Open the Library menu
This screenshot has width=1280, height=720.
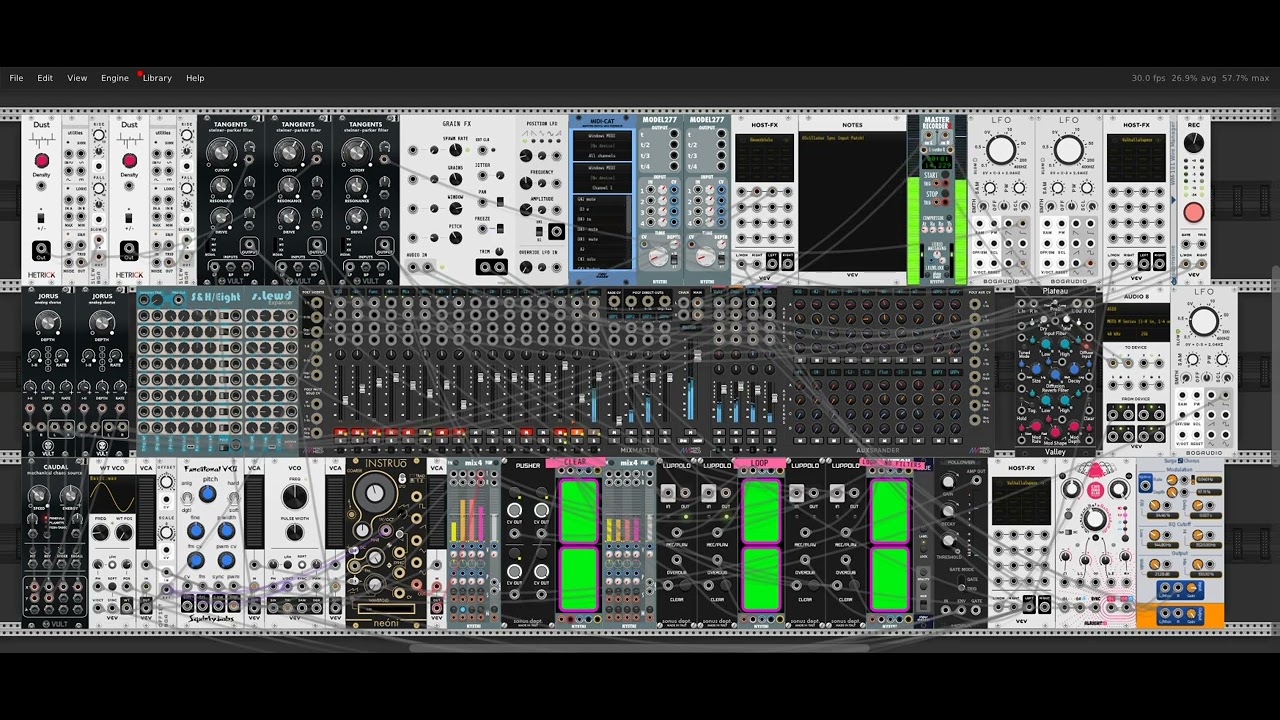pyautogui.click(x=157, y=78)
